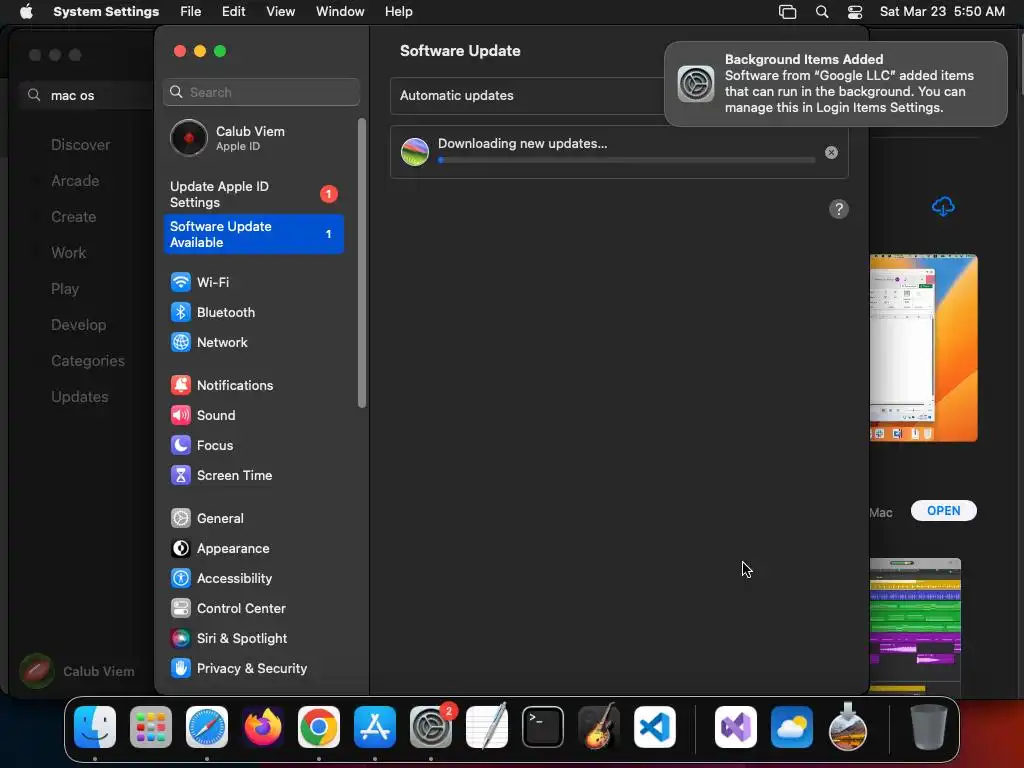This screenshot has height=768, width=1024.
Task: Click the settings sidebar scrollbar
Action: point(362,263)
